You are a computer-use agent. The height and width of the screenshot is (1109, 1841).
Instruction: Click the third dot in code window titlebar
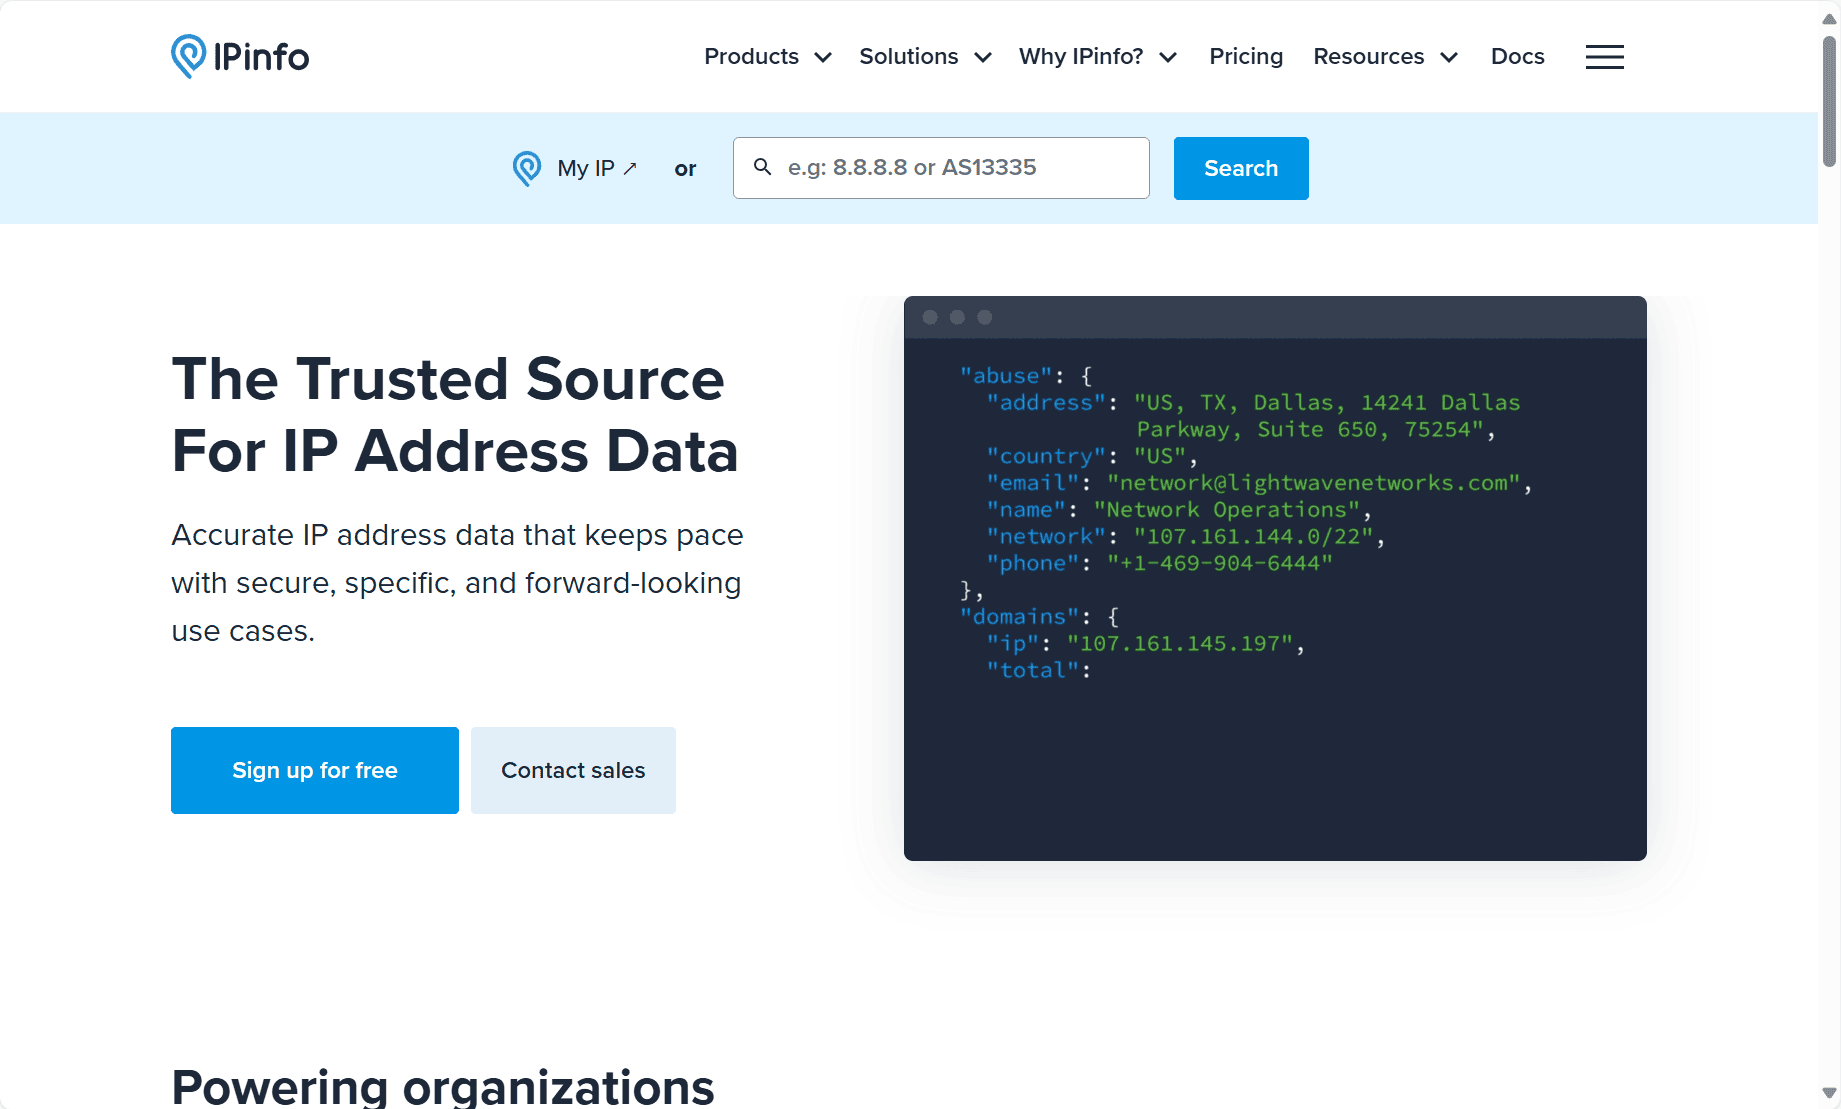click(x=985, y=317)
